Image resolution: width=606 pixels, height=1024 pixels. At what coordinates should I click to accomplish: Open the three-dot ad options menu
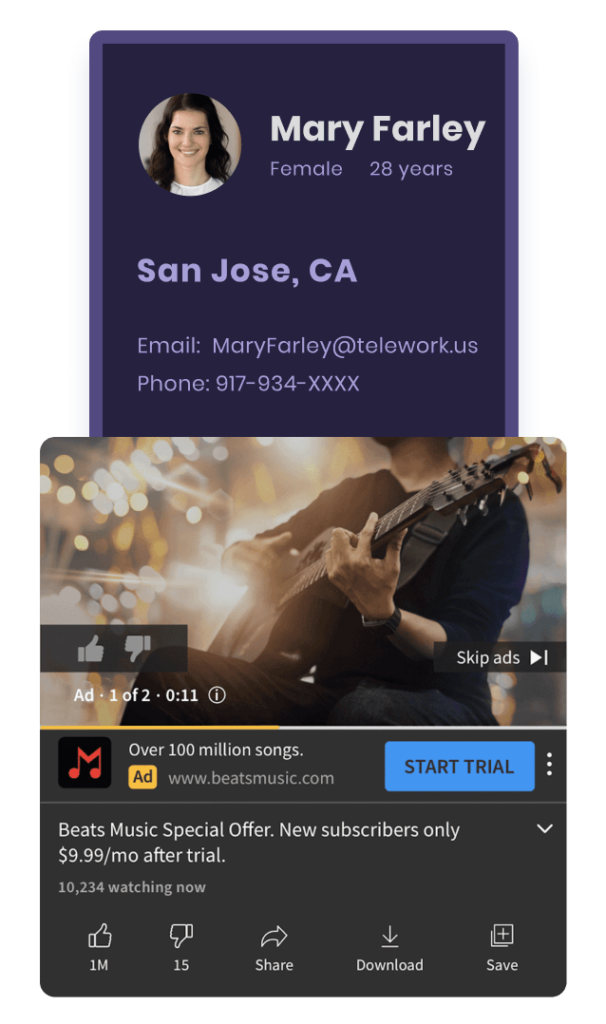coord(550,764)
